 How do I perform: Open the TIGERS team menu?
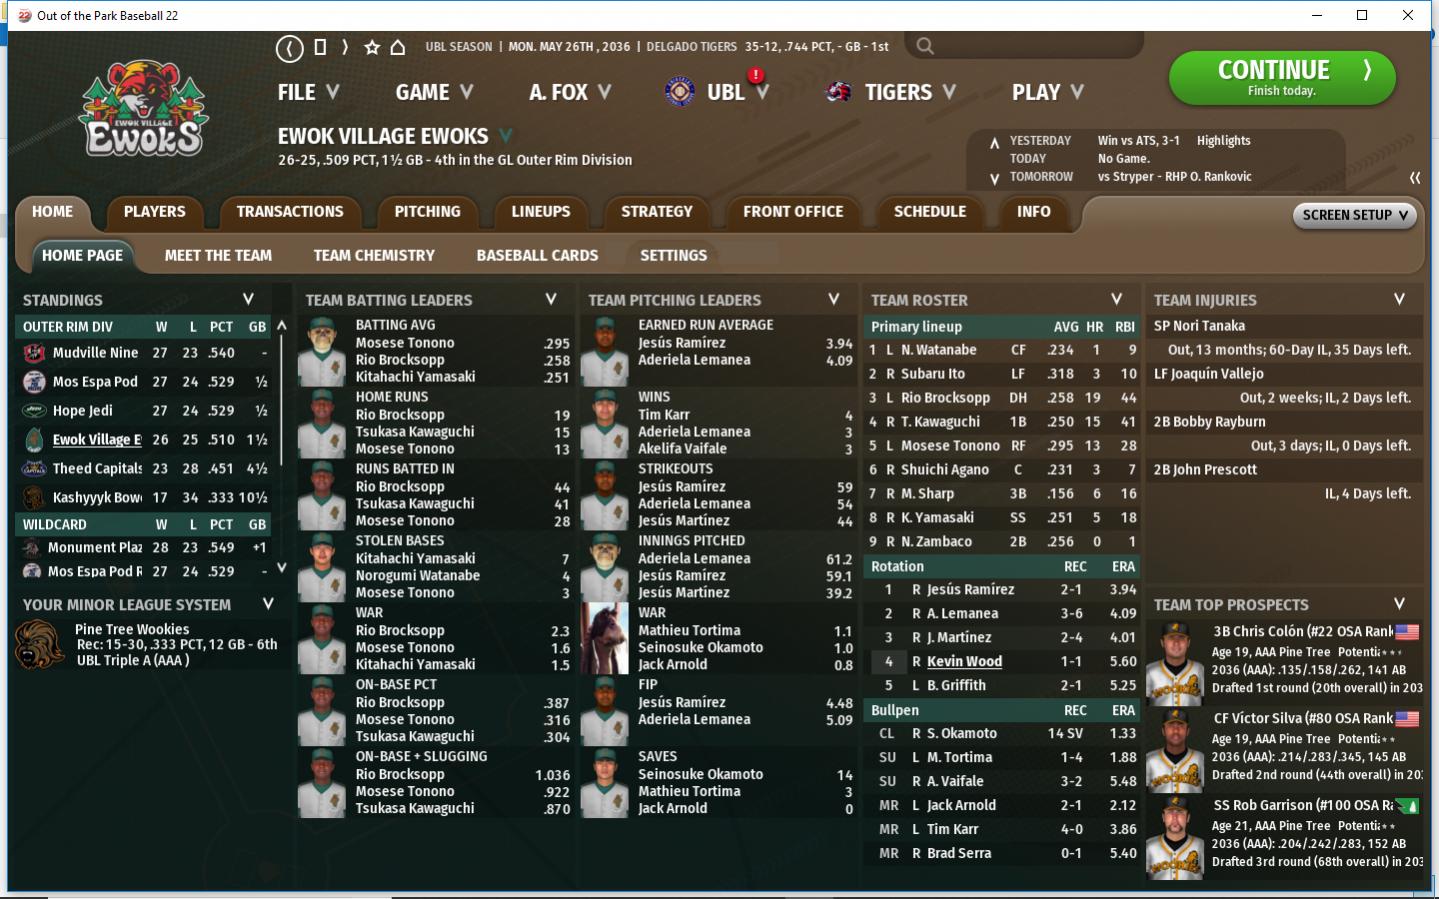(x=910, y=92)
